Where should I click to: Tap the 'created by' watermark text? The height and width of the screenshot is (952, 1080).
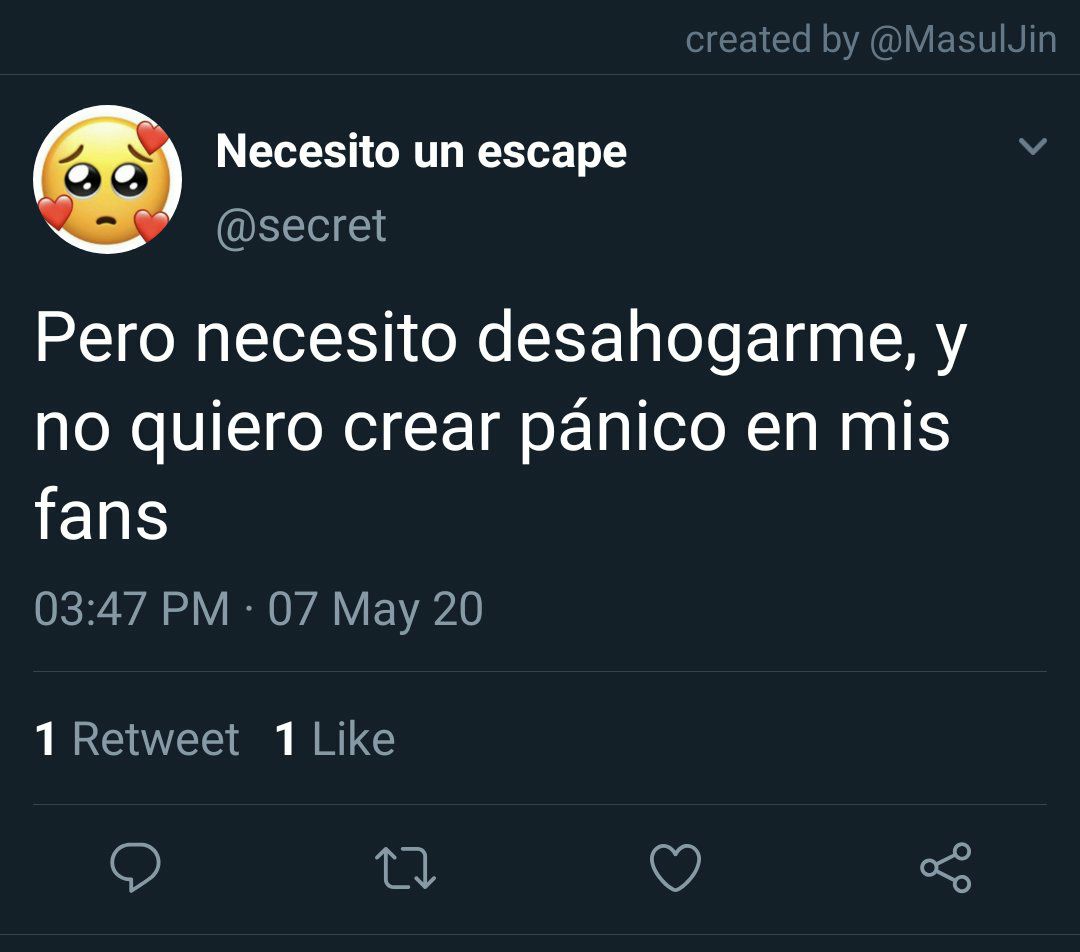772,39
